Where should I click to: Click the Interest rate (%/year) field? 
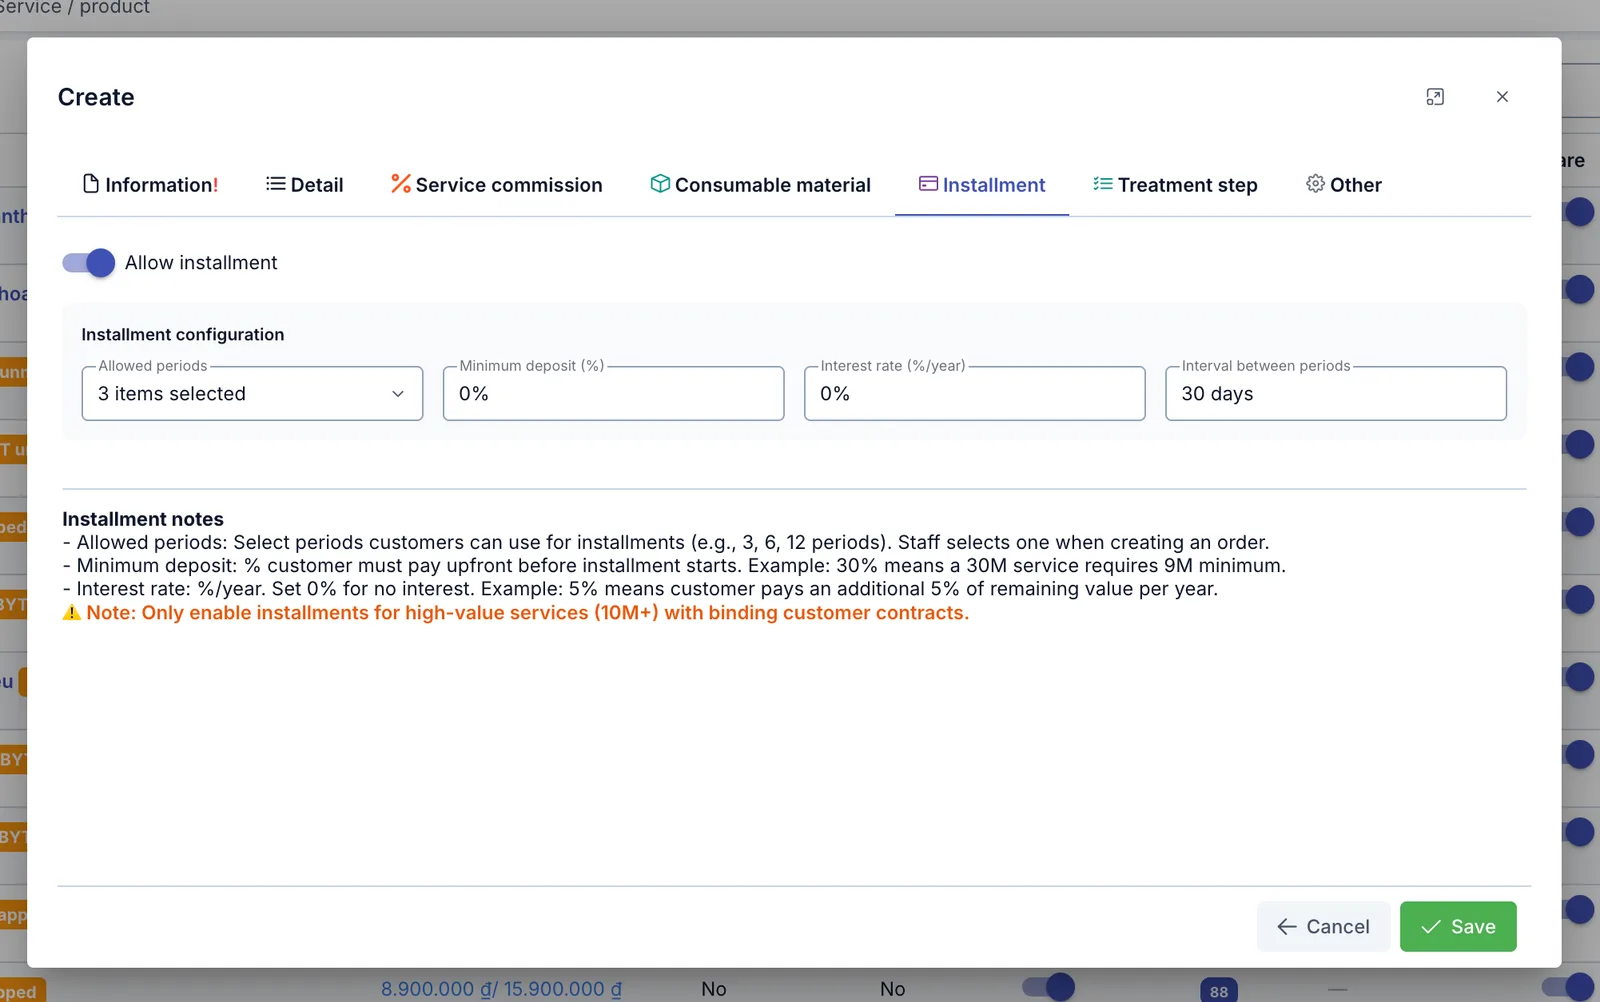974,394
